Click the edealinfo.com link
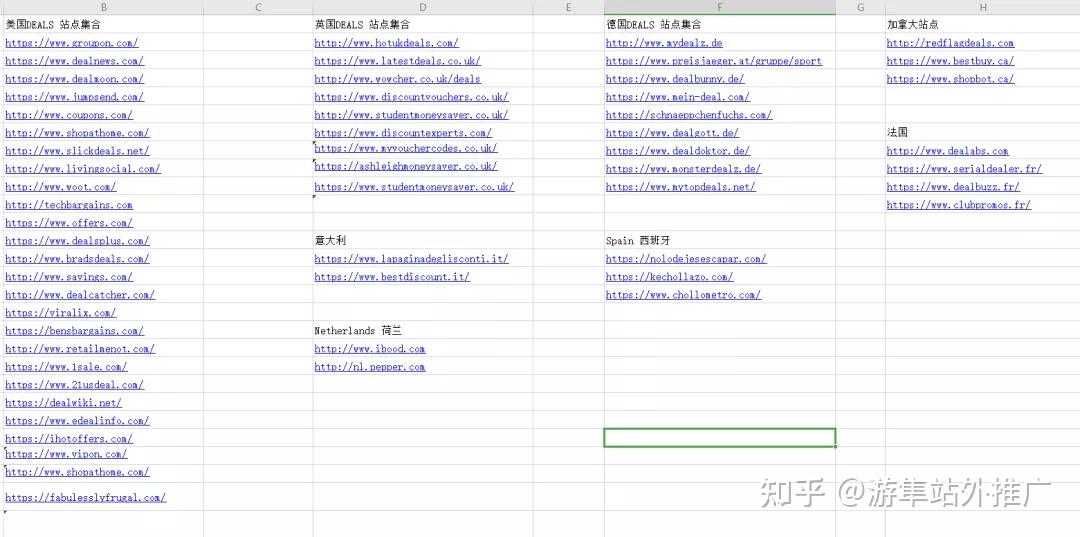 point(77,421)
